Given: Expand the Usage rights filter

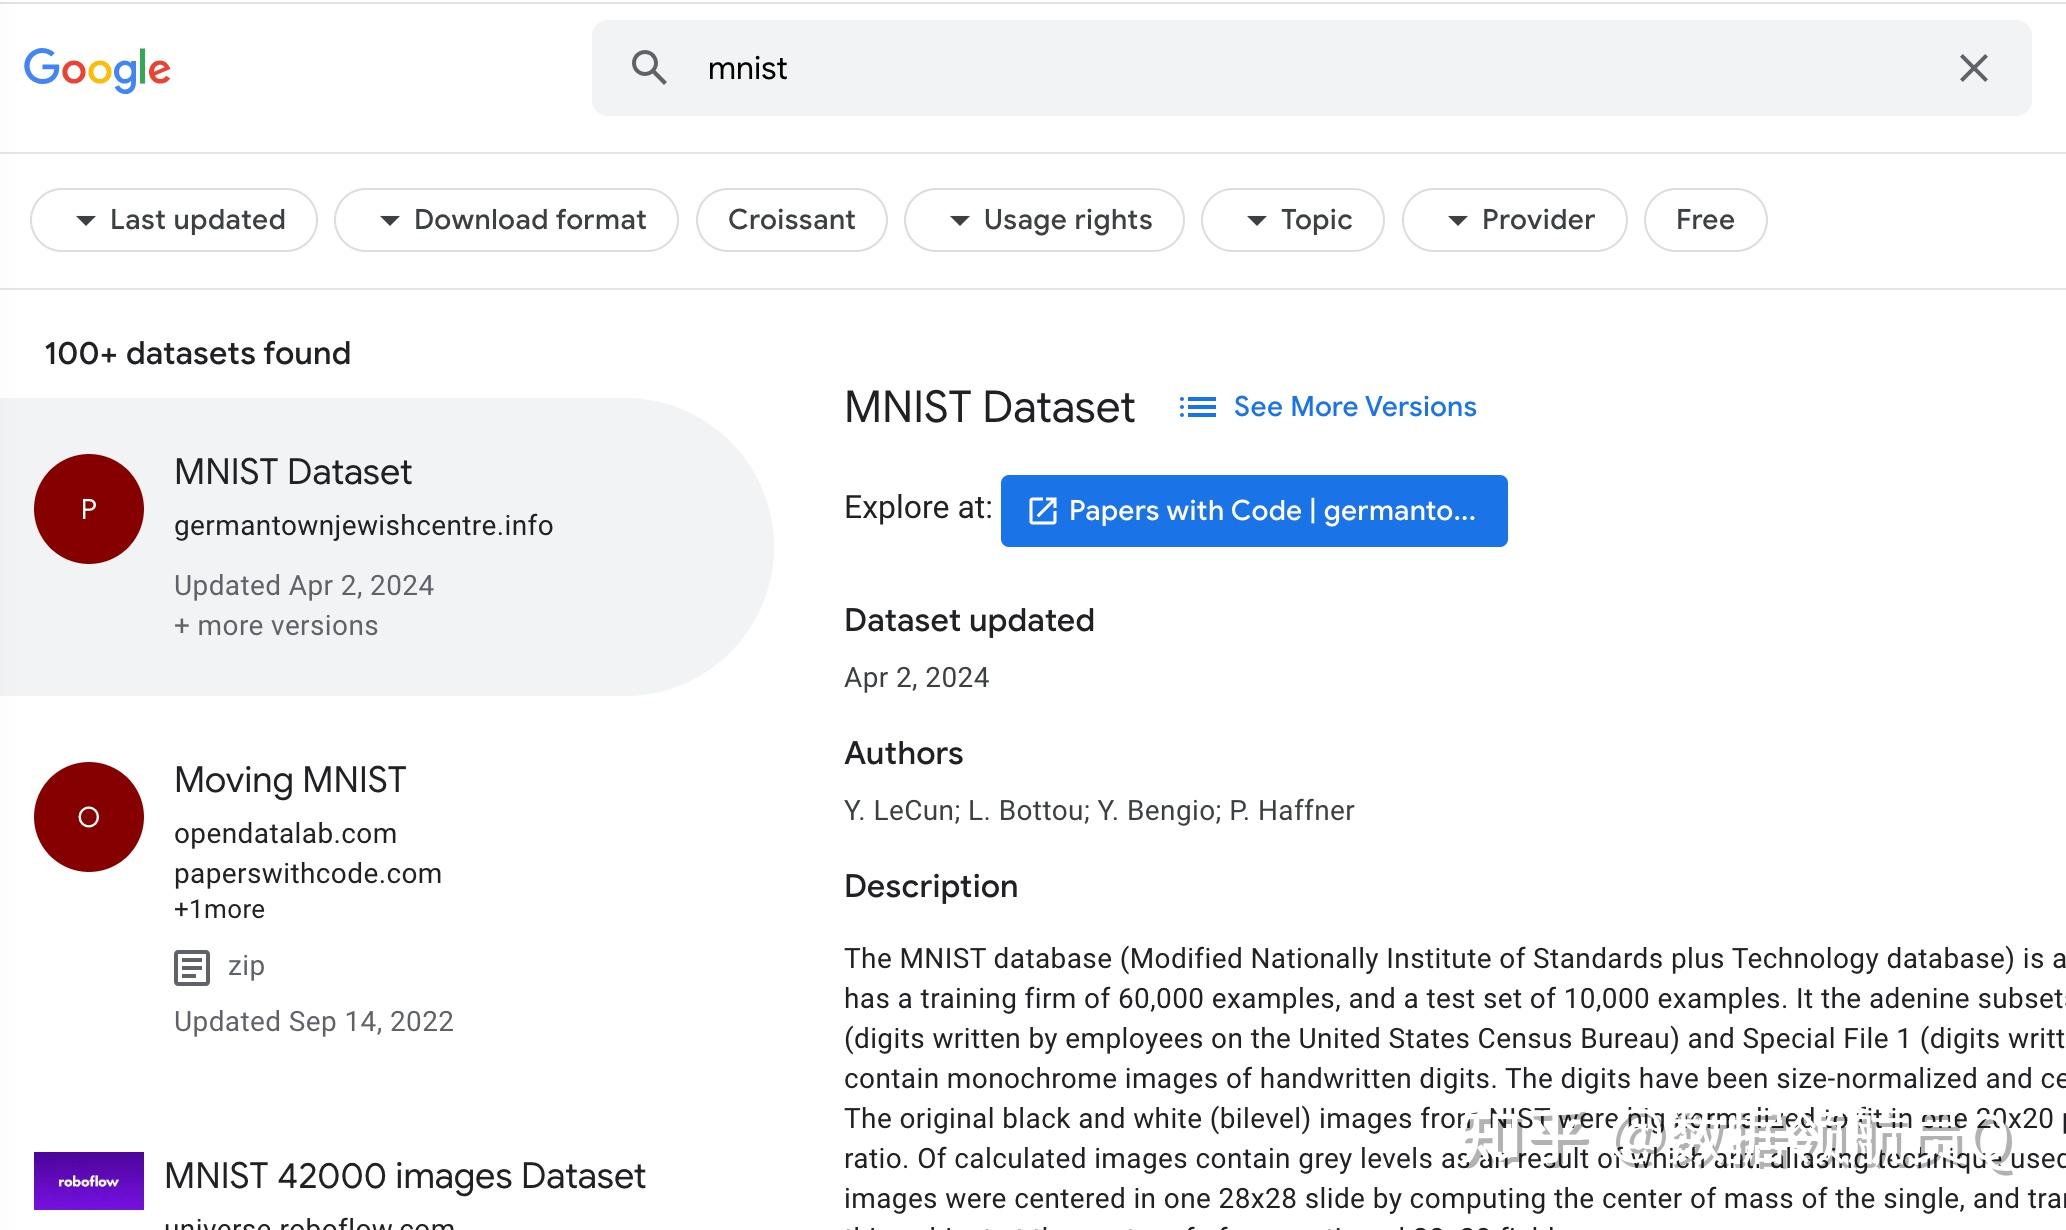Looking at the screenshot, I should point(1044,220).
